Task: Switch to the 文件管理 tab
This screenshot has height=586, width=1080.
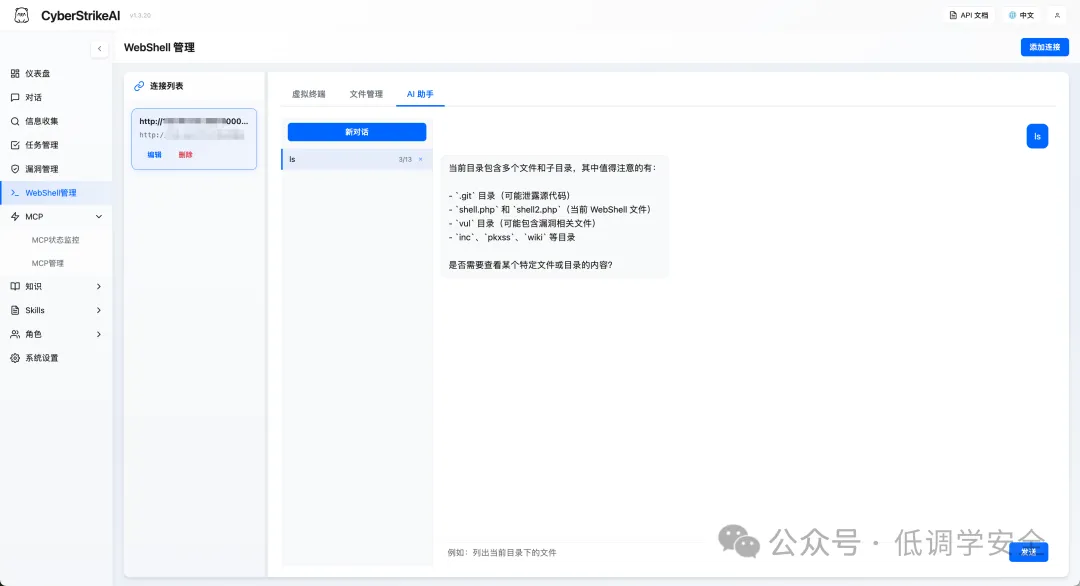Action: pos(366,94)
